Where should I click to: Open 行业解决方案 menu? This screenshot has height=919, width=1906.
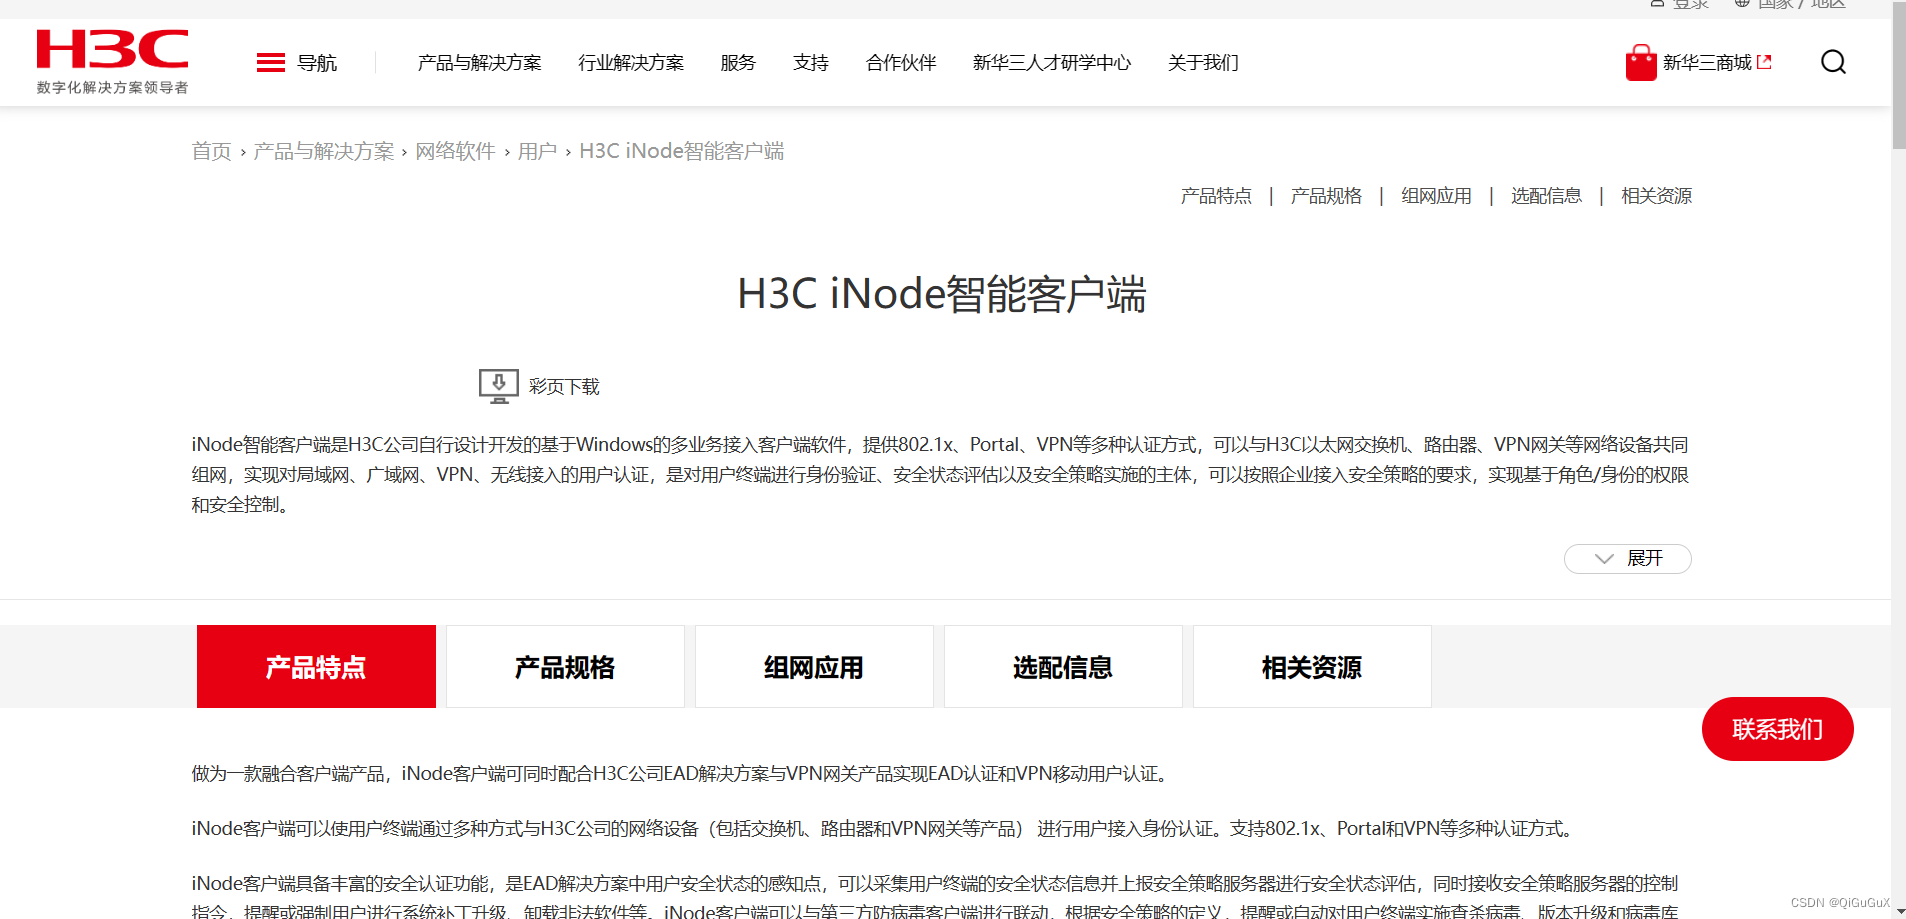(x=631, y=63)
